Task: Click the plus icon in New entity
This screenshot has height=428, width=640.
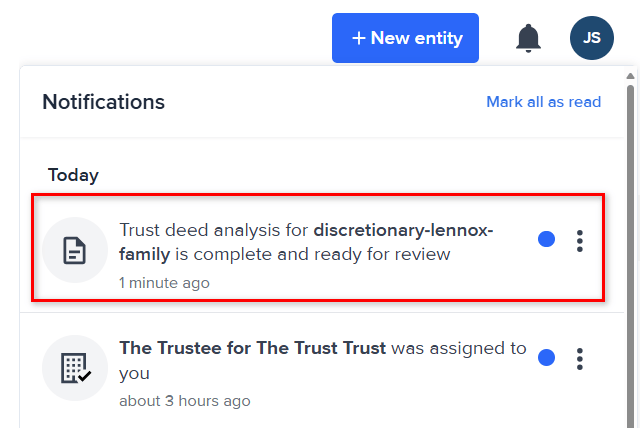Action: (x=359, y=38)
